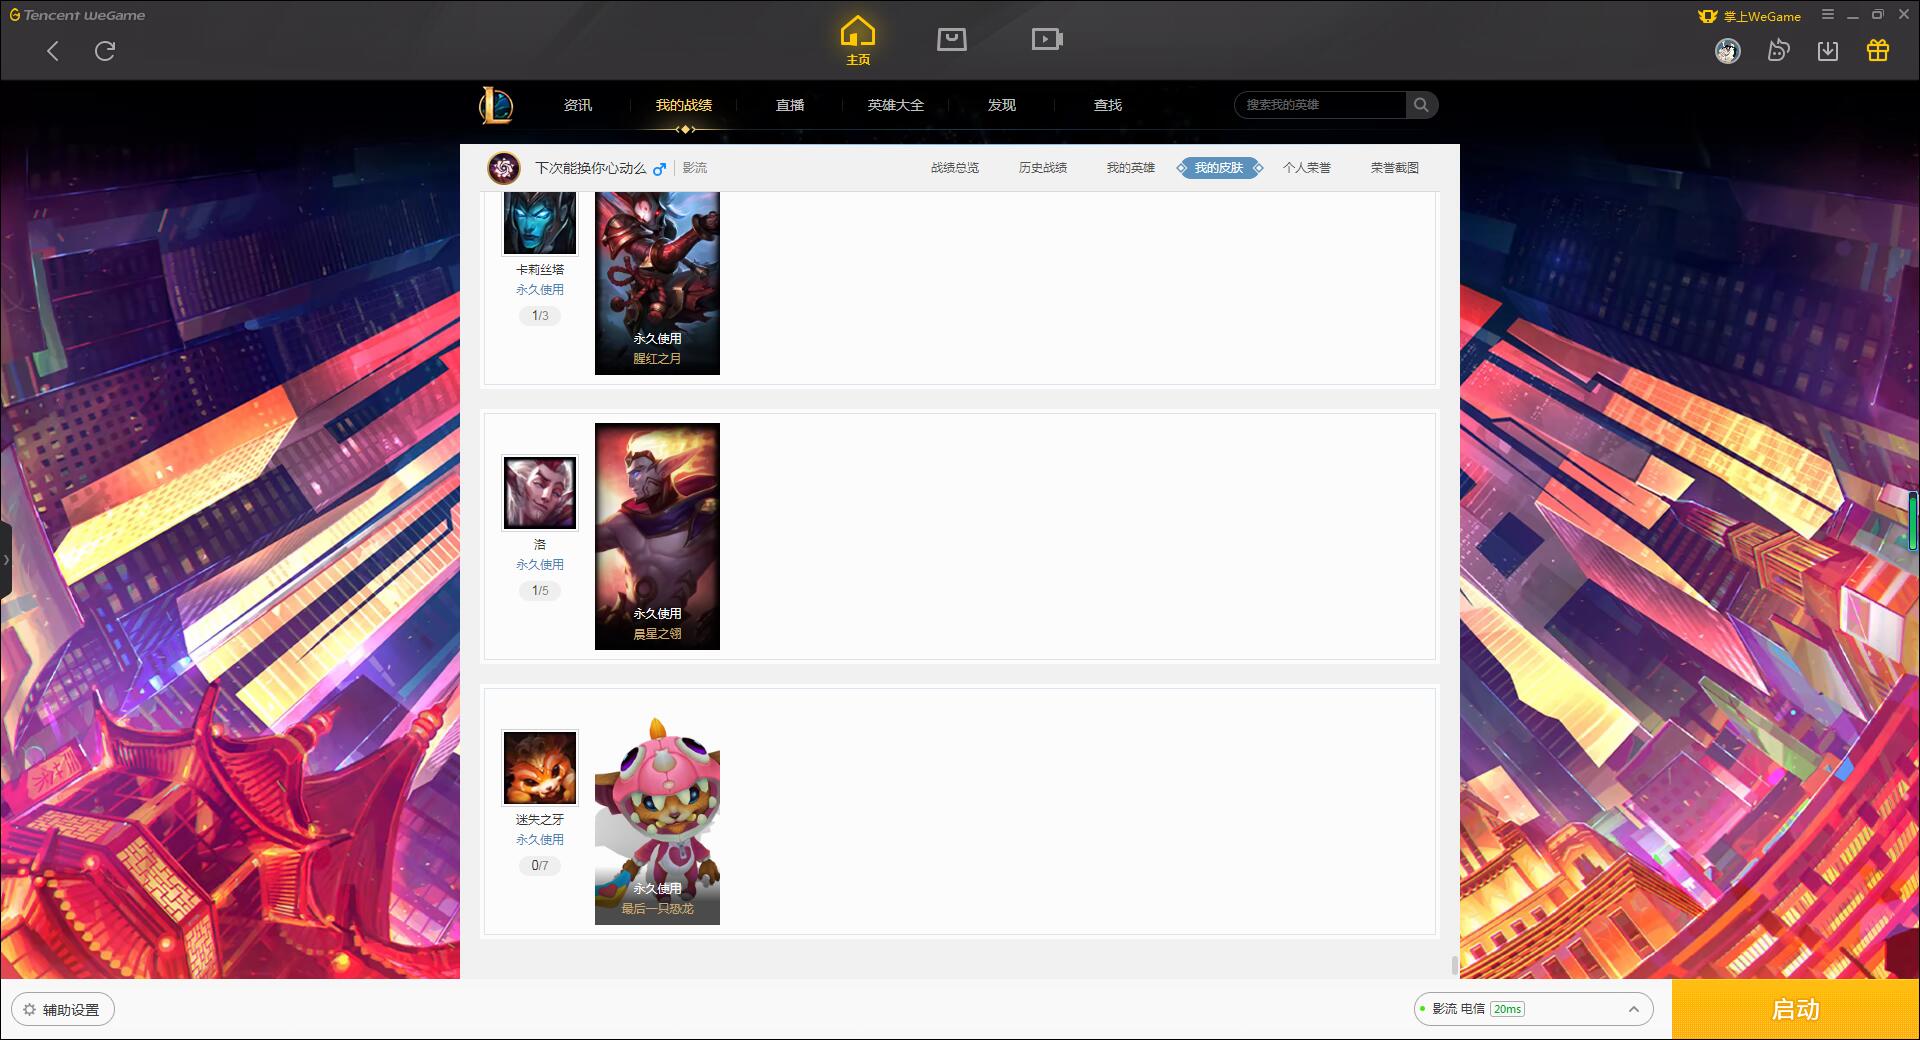Expand the 影流 电信 server dropdown
Viewport: 1920px width, 1040px height.
pos(1533,1009)
